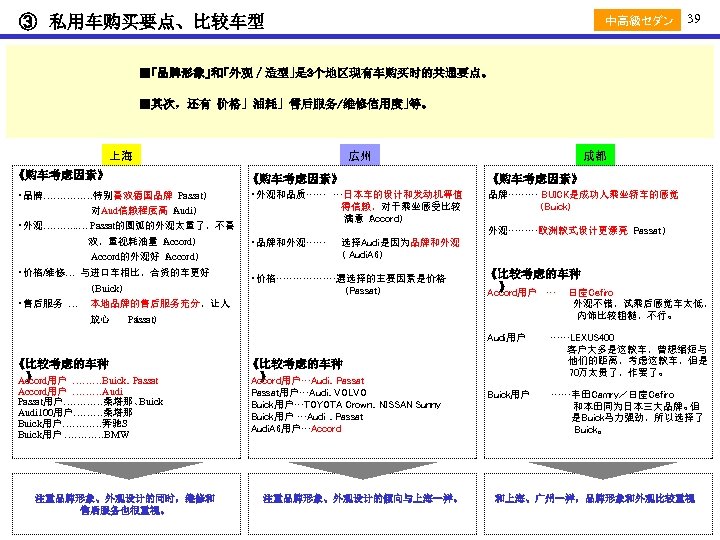The width and height of the screenshot is (720, 540).
Task: Click Guangzhou row with 'TOYOTA Crown, NISSAN Sunny'
Action: tap(346, 405)
